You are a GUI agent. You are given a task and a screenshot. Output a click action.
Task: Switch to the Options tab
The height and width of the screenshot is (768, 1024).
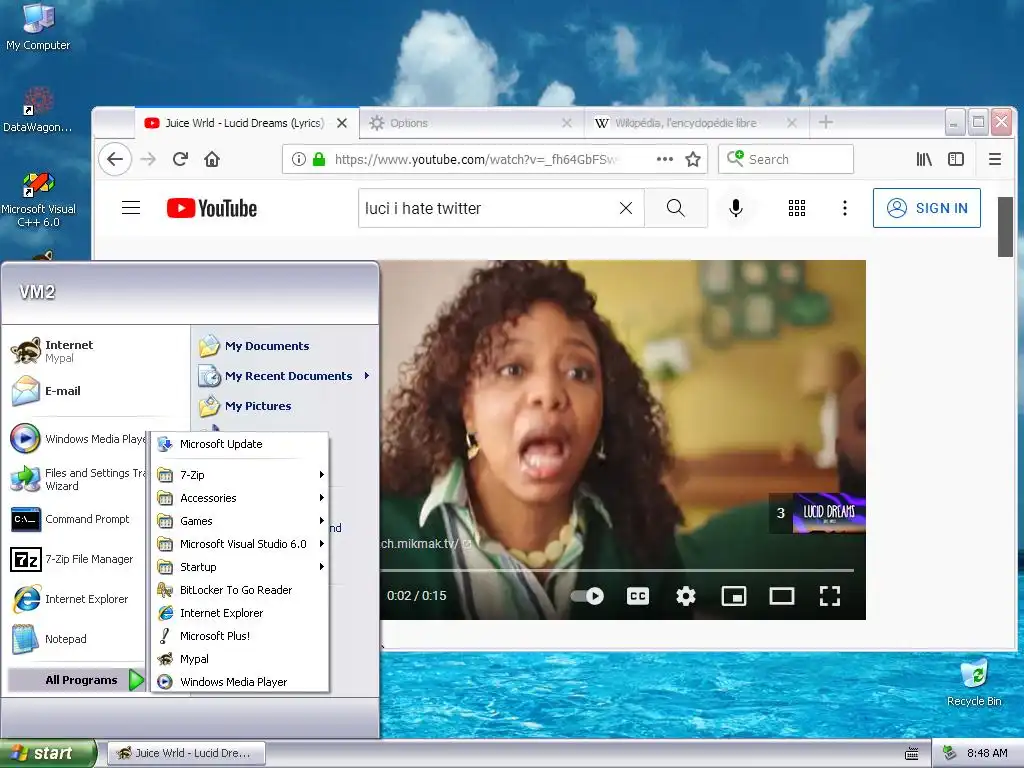pyautogui.click(x=471, y=123)
